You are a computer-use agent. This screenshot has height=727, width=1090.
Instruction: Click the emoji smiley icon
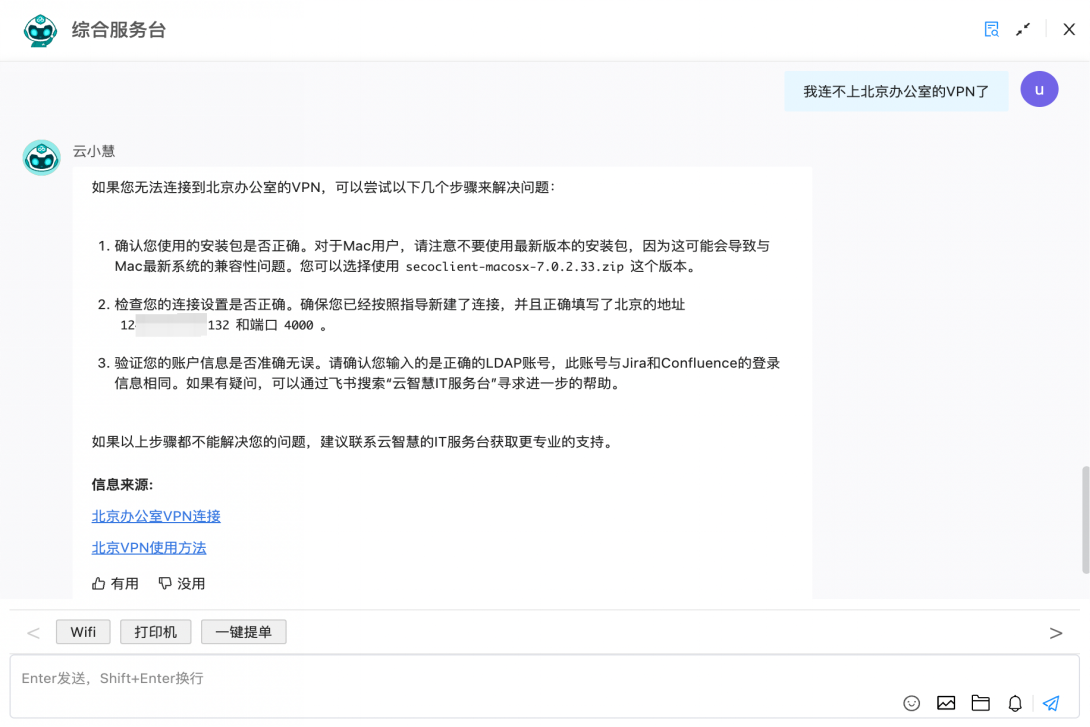[911, 703]
